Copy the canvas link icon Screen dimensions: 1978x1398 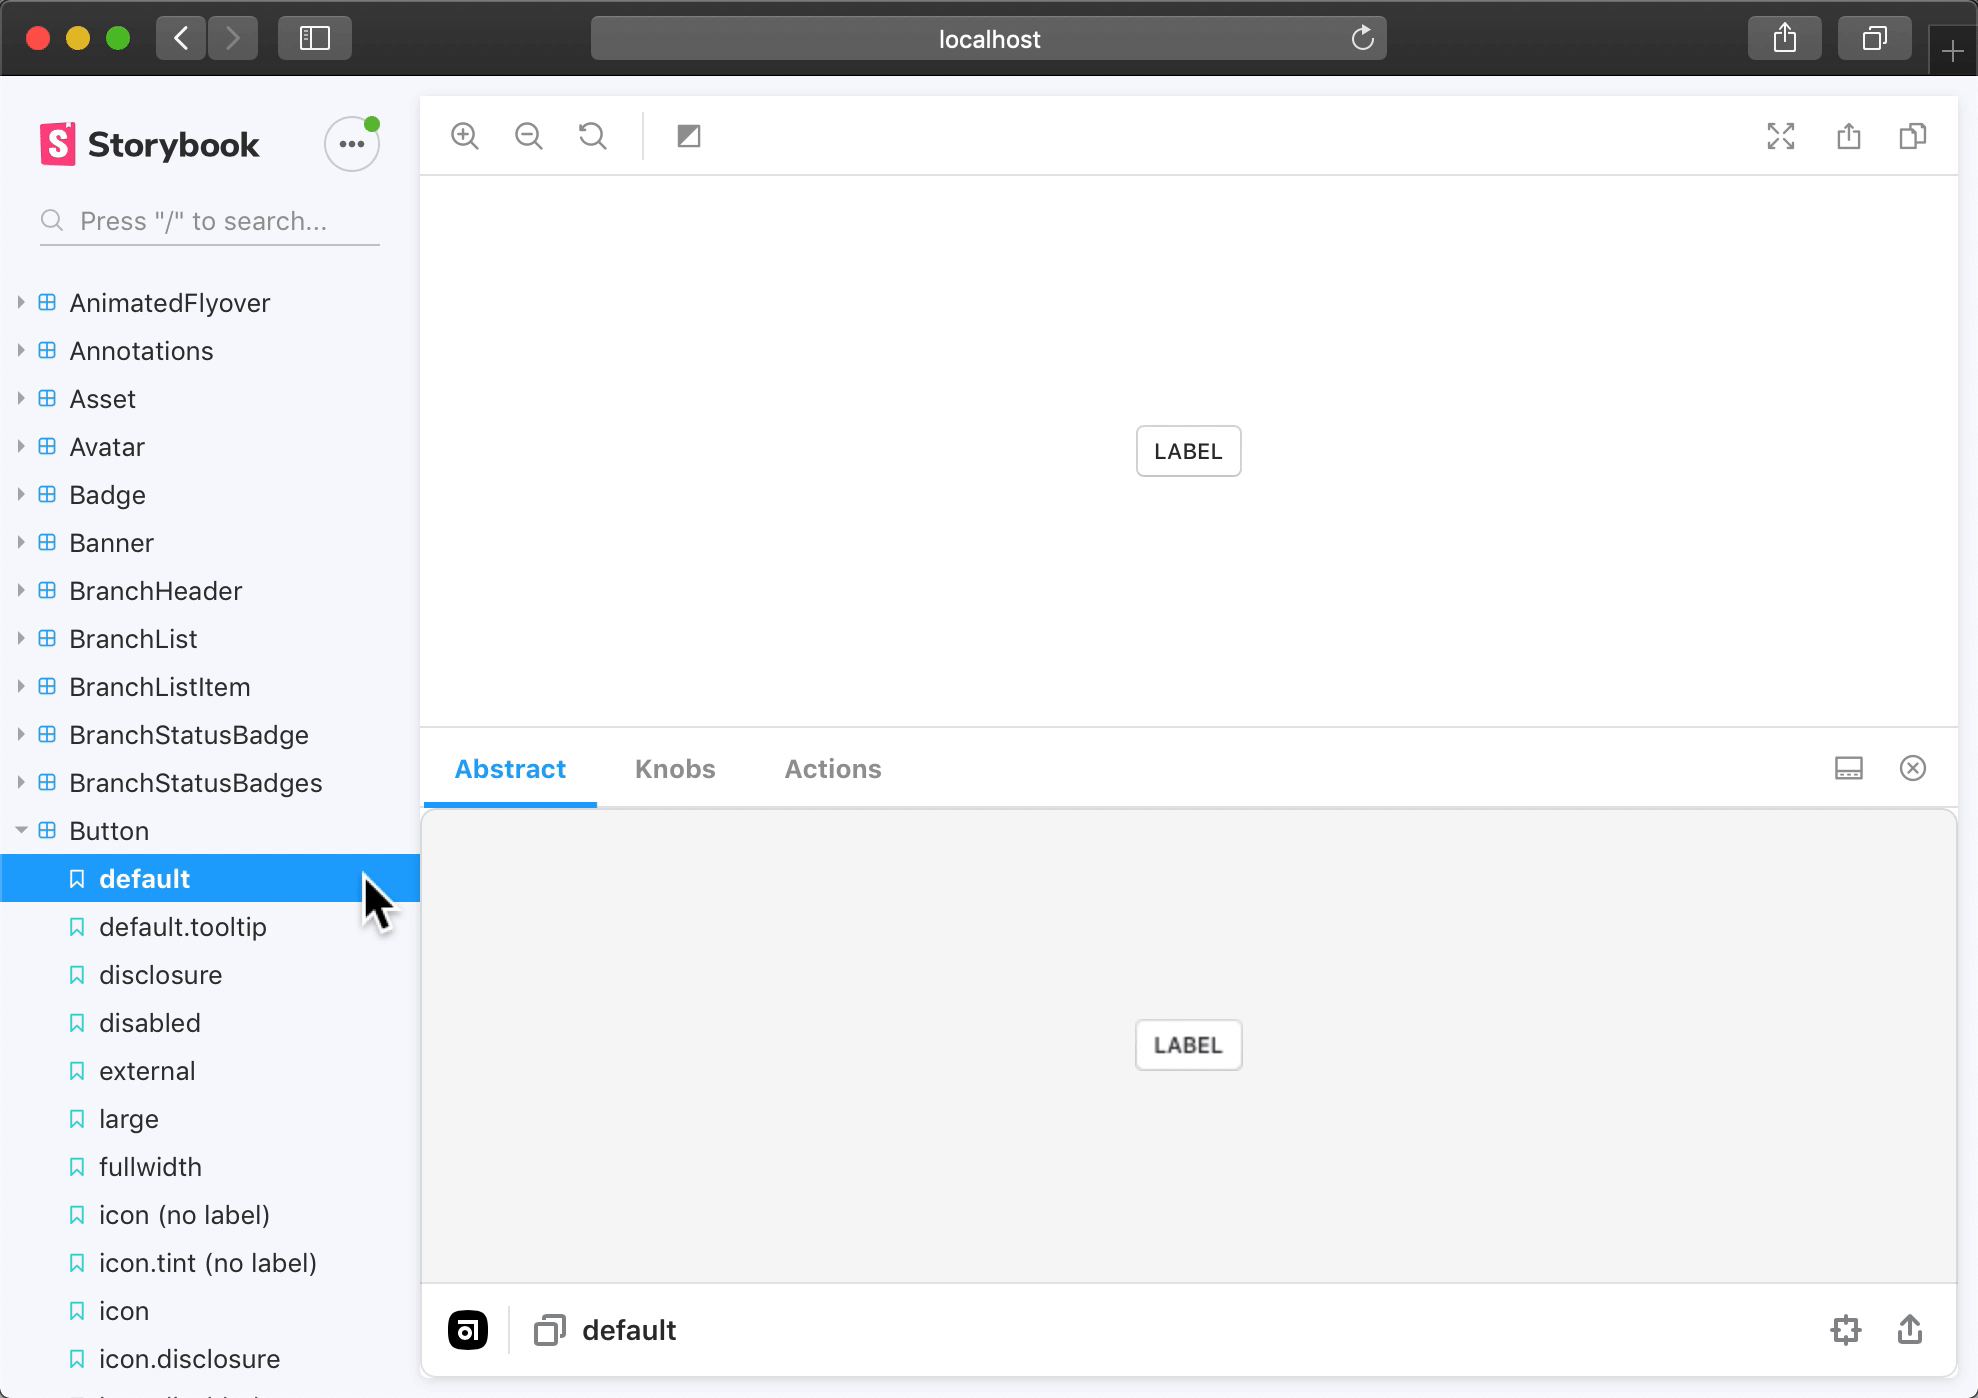coord(1913,136)
